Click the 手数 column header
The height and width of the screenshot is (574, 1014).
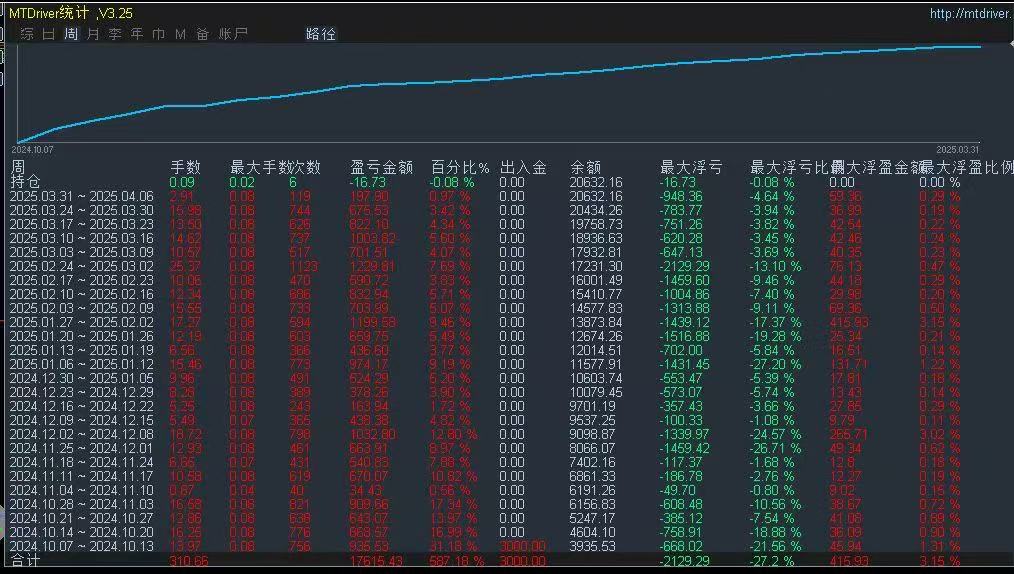click(x=186, y=167)
